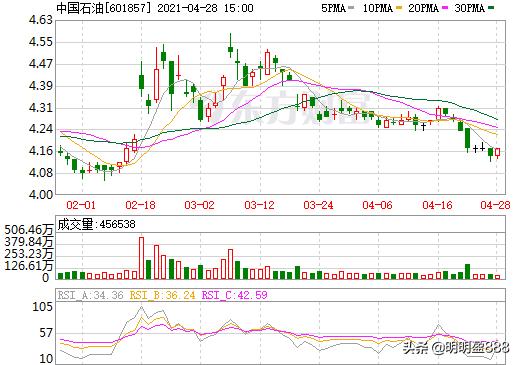Image resolution: width=520 pixels, height=365 pixels.
Task: Click the 30PMA green legend swatch
Action: [x=491, y=8]
